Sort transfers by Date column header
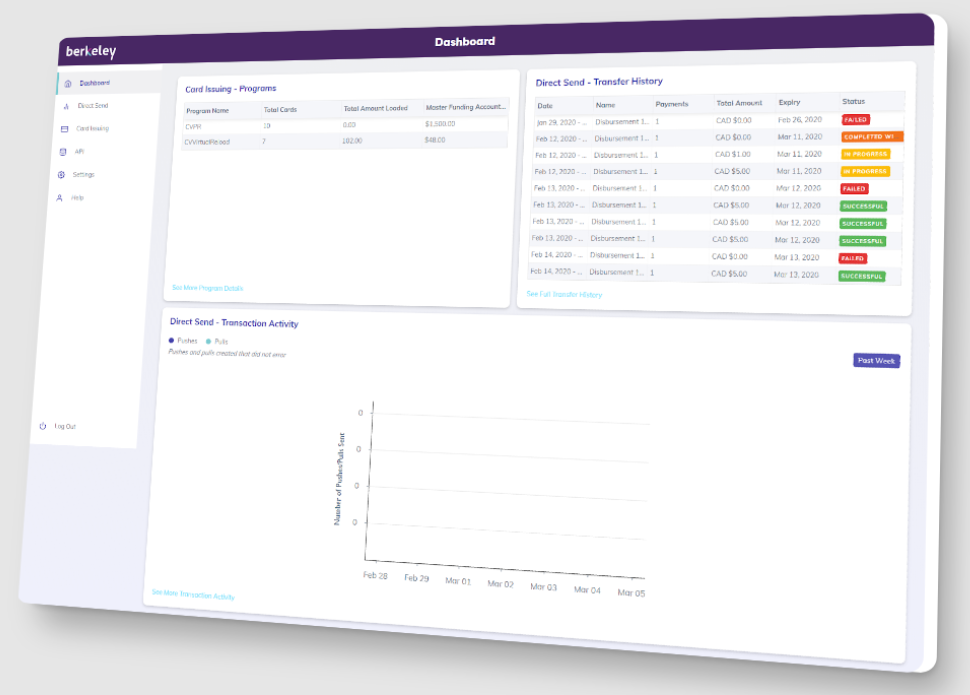The image size is (970, 695). (545, 106)
